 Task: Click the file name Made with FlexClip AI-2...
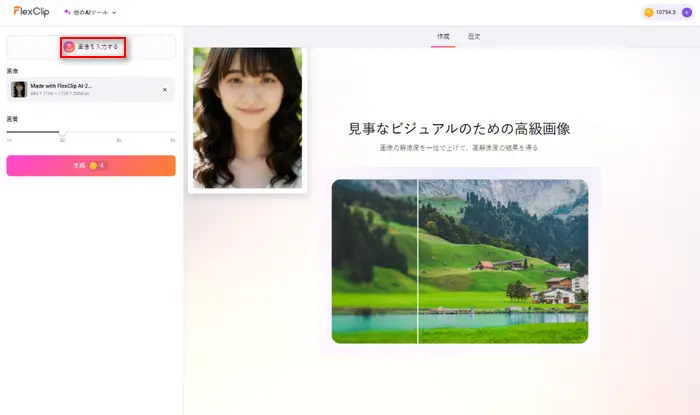(x=61, y=86)
